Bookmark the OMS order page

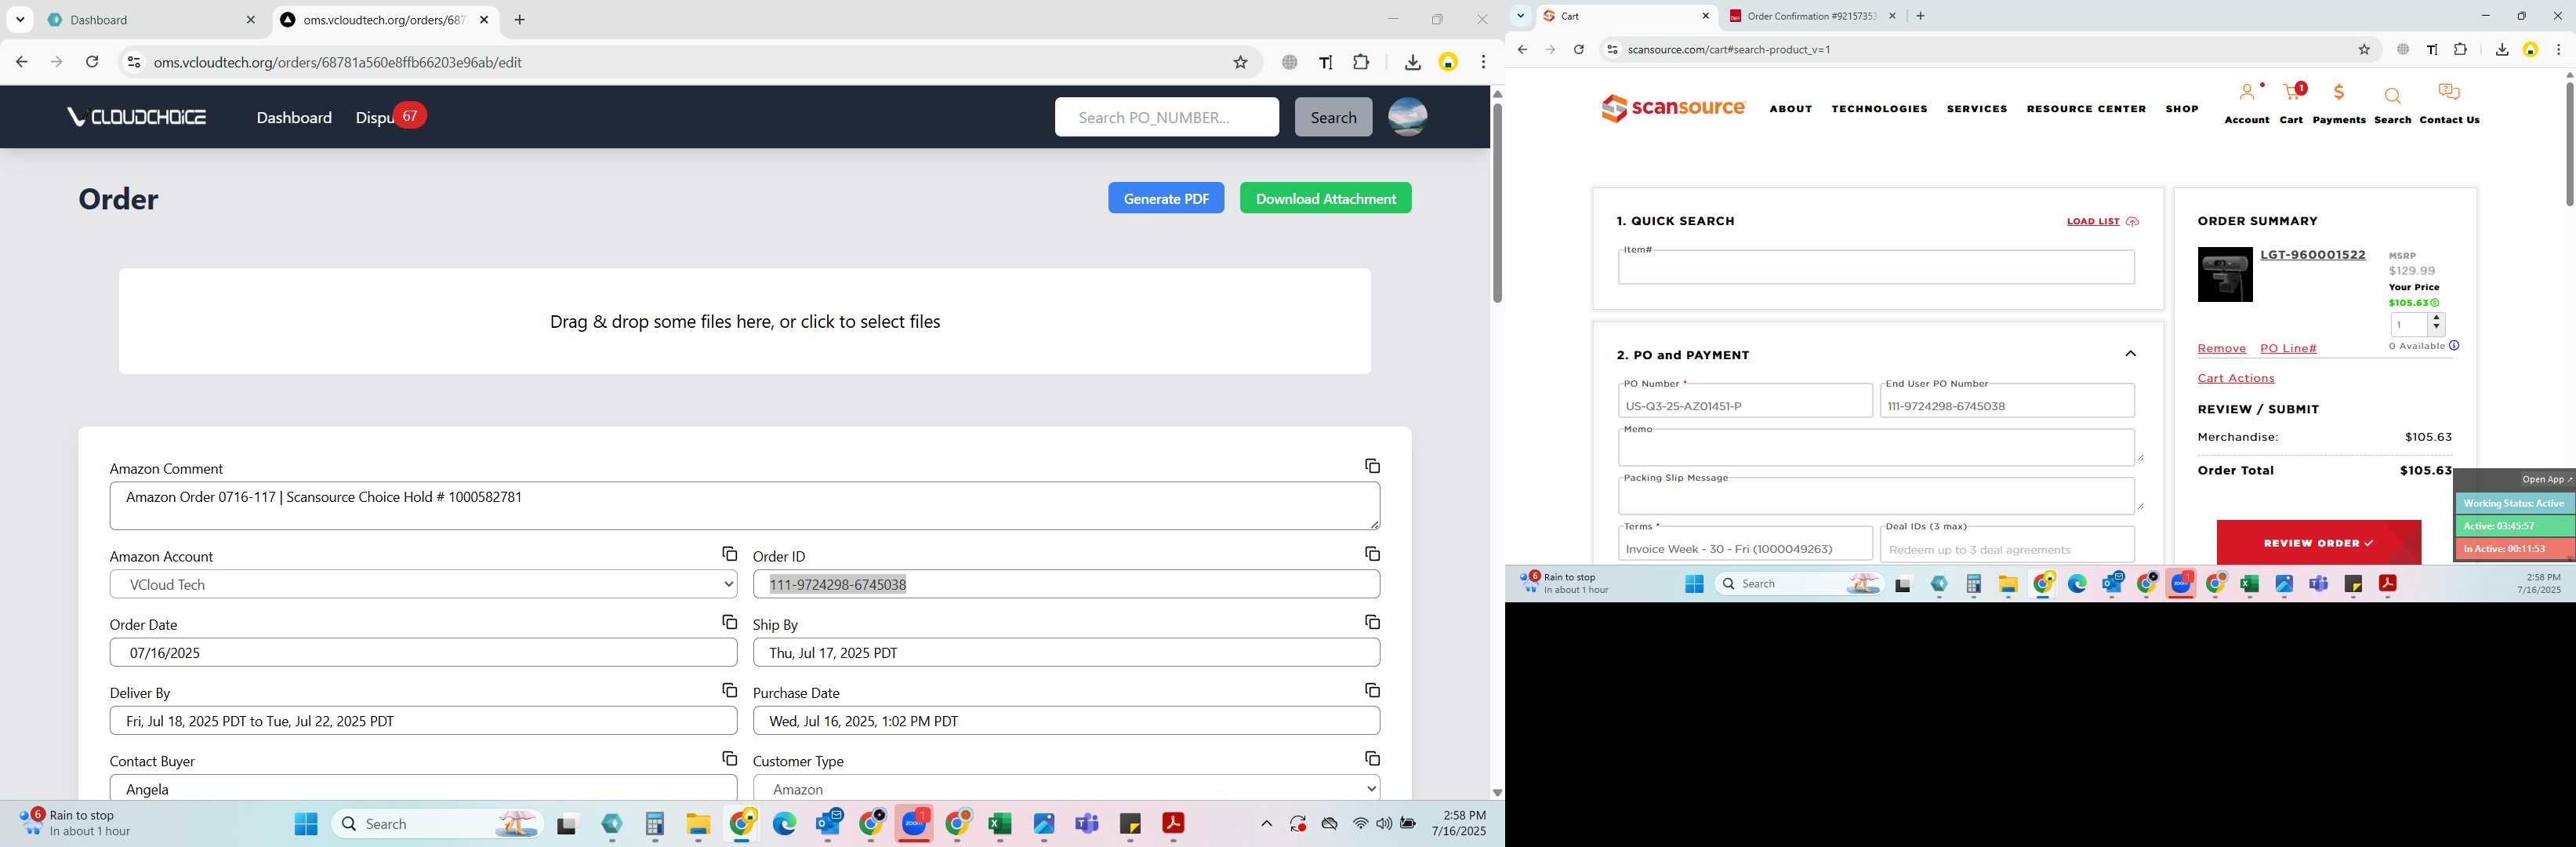pos(1240,62)
